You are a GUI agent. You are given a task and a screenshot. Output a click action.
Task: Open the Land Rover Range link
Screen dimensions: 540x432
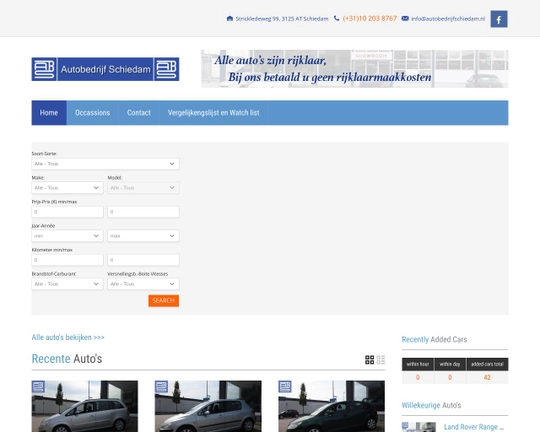point(474,427)
